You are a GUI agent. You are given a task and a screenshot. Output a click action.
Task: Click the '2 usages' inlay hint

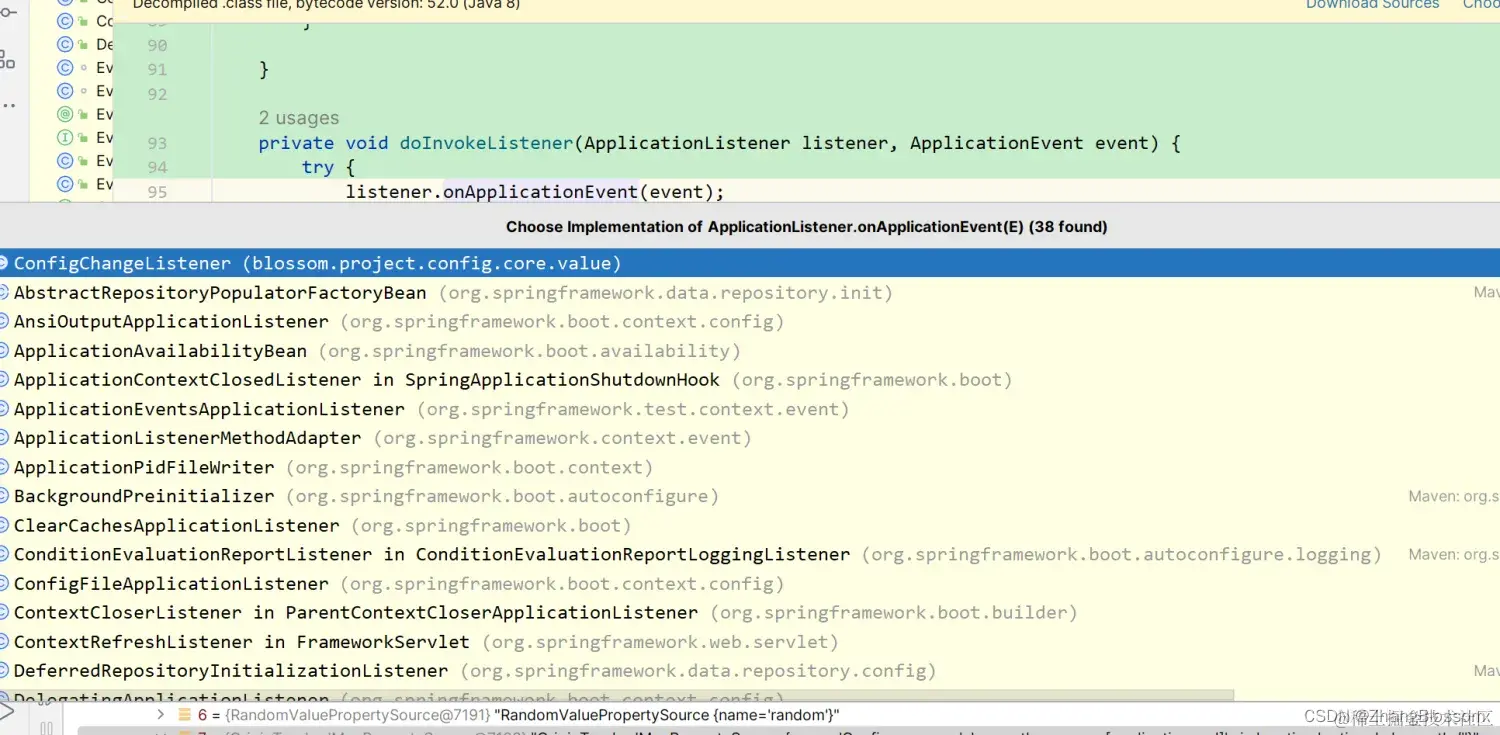click(299, 118)
